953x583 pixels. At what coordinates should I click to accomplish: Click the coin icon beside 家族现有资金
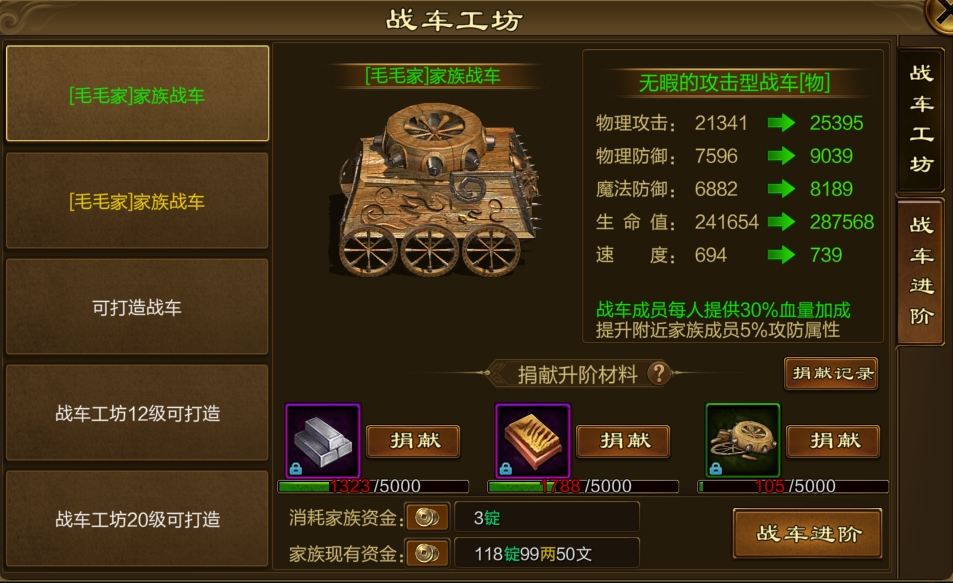[x=427, y=553]
